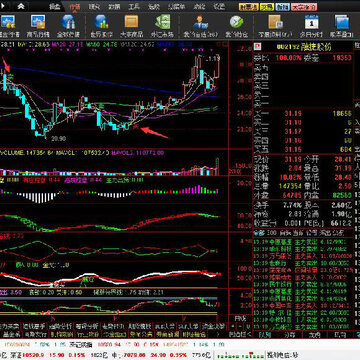Open the 功能 menu

199,6
